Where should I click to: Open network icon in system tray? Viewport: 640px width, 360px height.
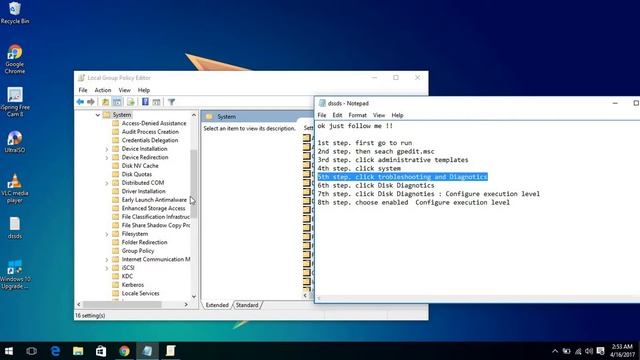pyautogui.click(x=578, y=351)
